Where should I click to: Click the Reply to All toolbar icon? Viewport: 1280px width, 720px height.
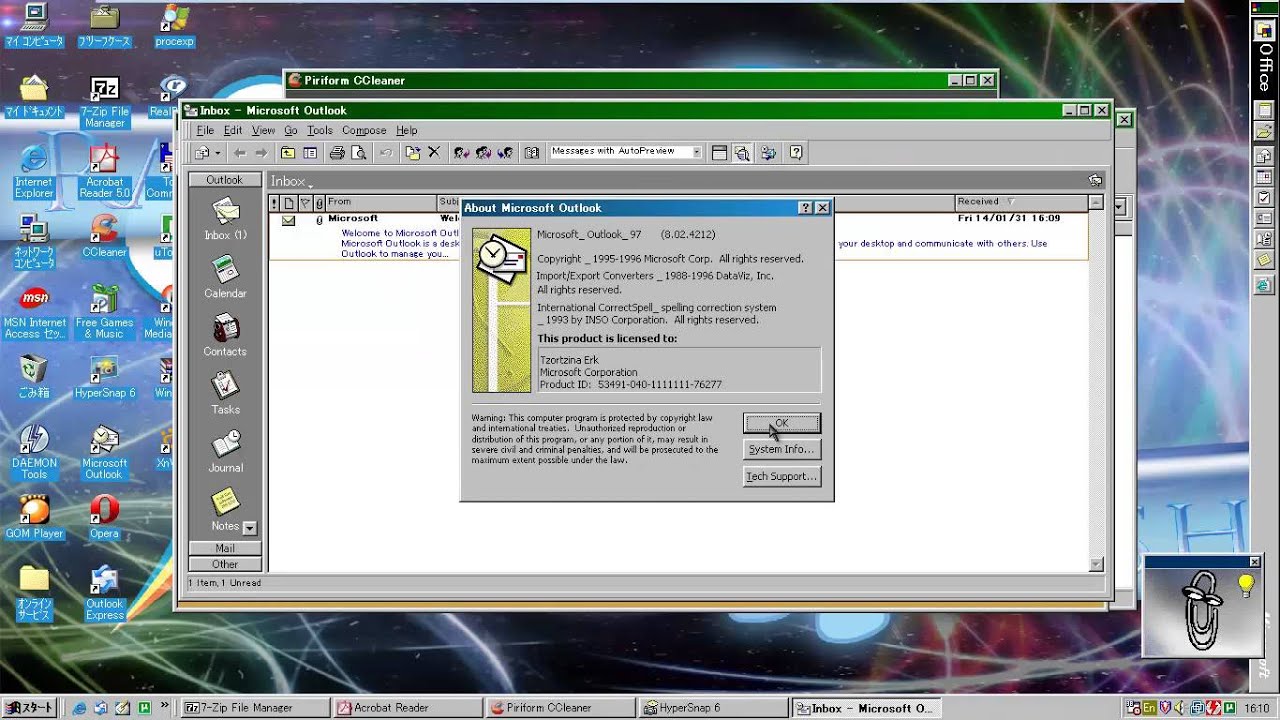click(x=483, y=153)
